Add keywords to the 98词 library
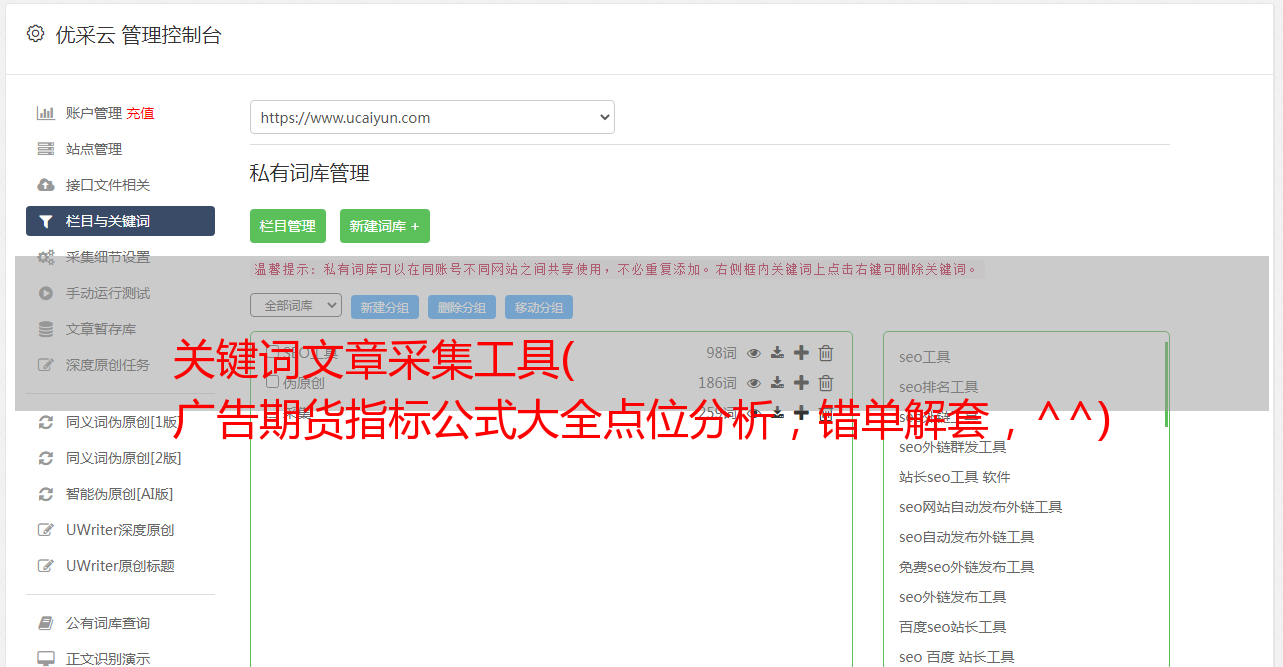 tap(801, 353)
